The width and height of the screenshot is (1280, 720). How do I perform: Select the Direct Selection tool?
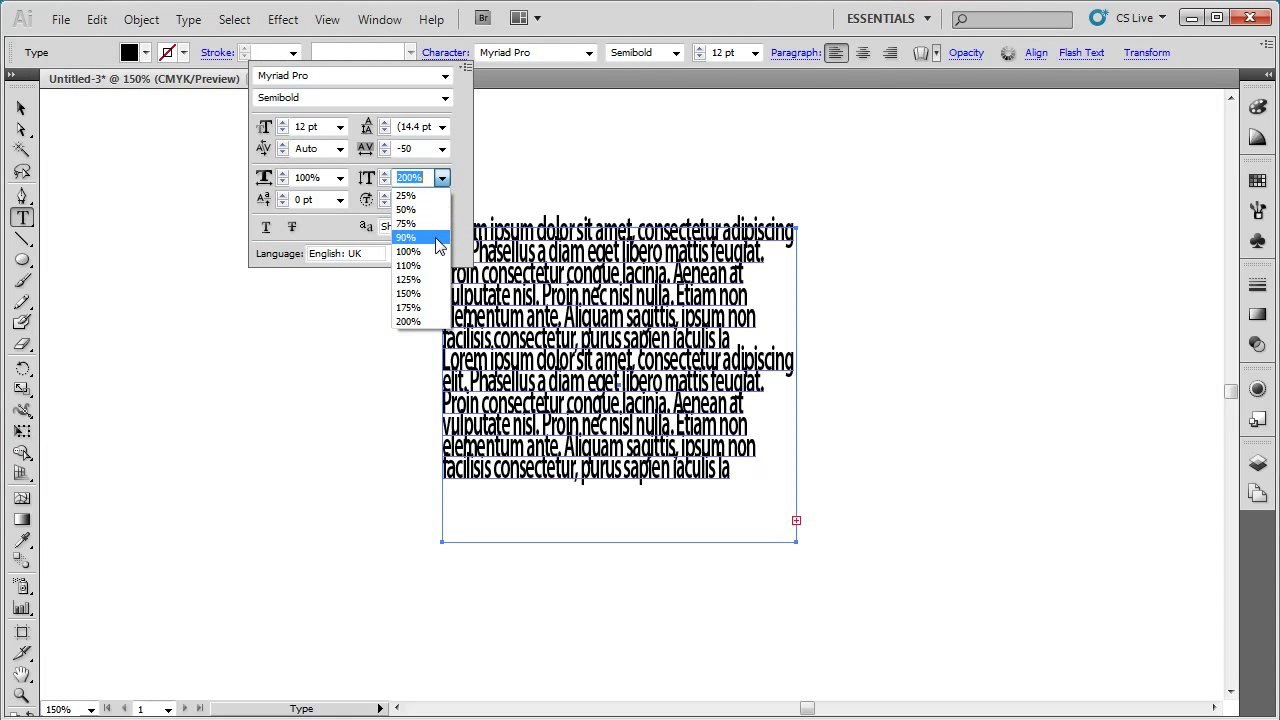(21, 129)
